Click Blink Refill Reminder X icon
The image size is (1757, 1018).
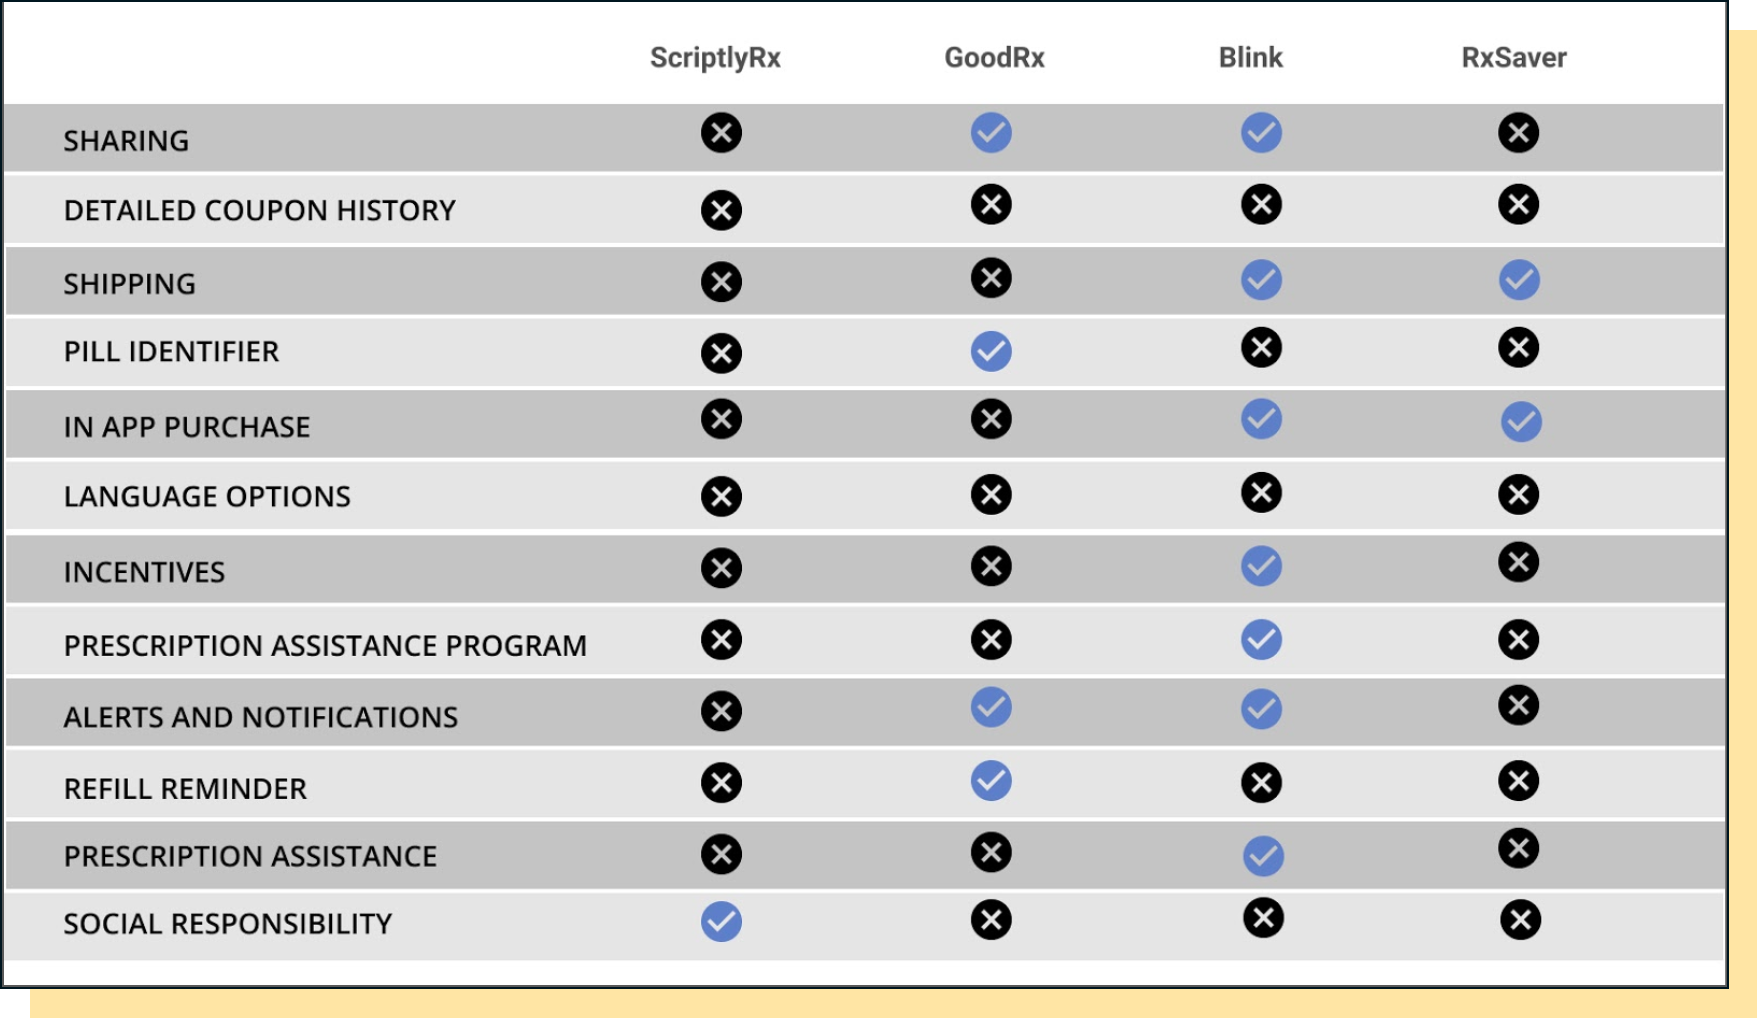pyautogui.click(x=1261, y=782)
